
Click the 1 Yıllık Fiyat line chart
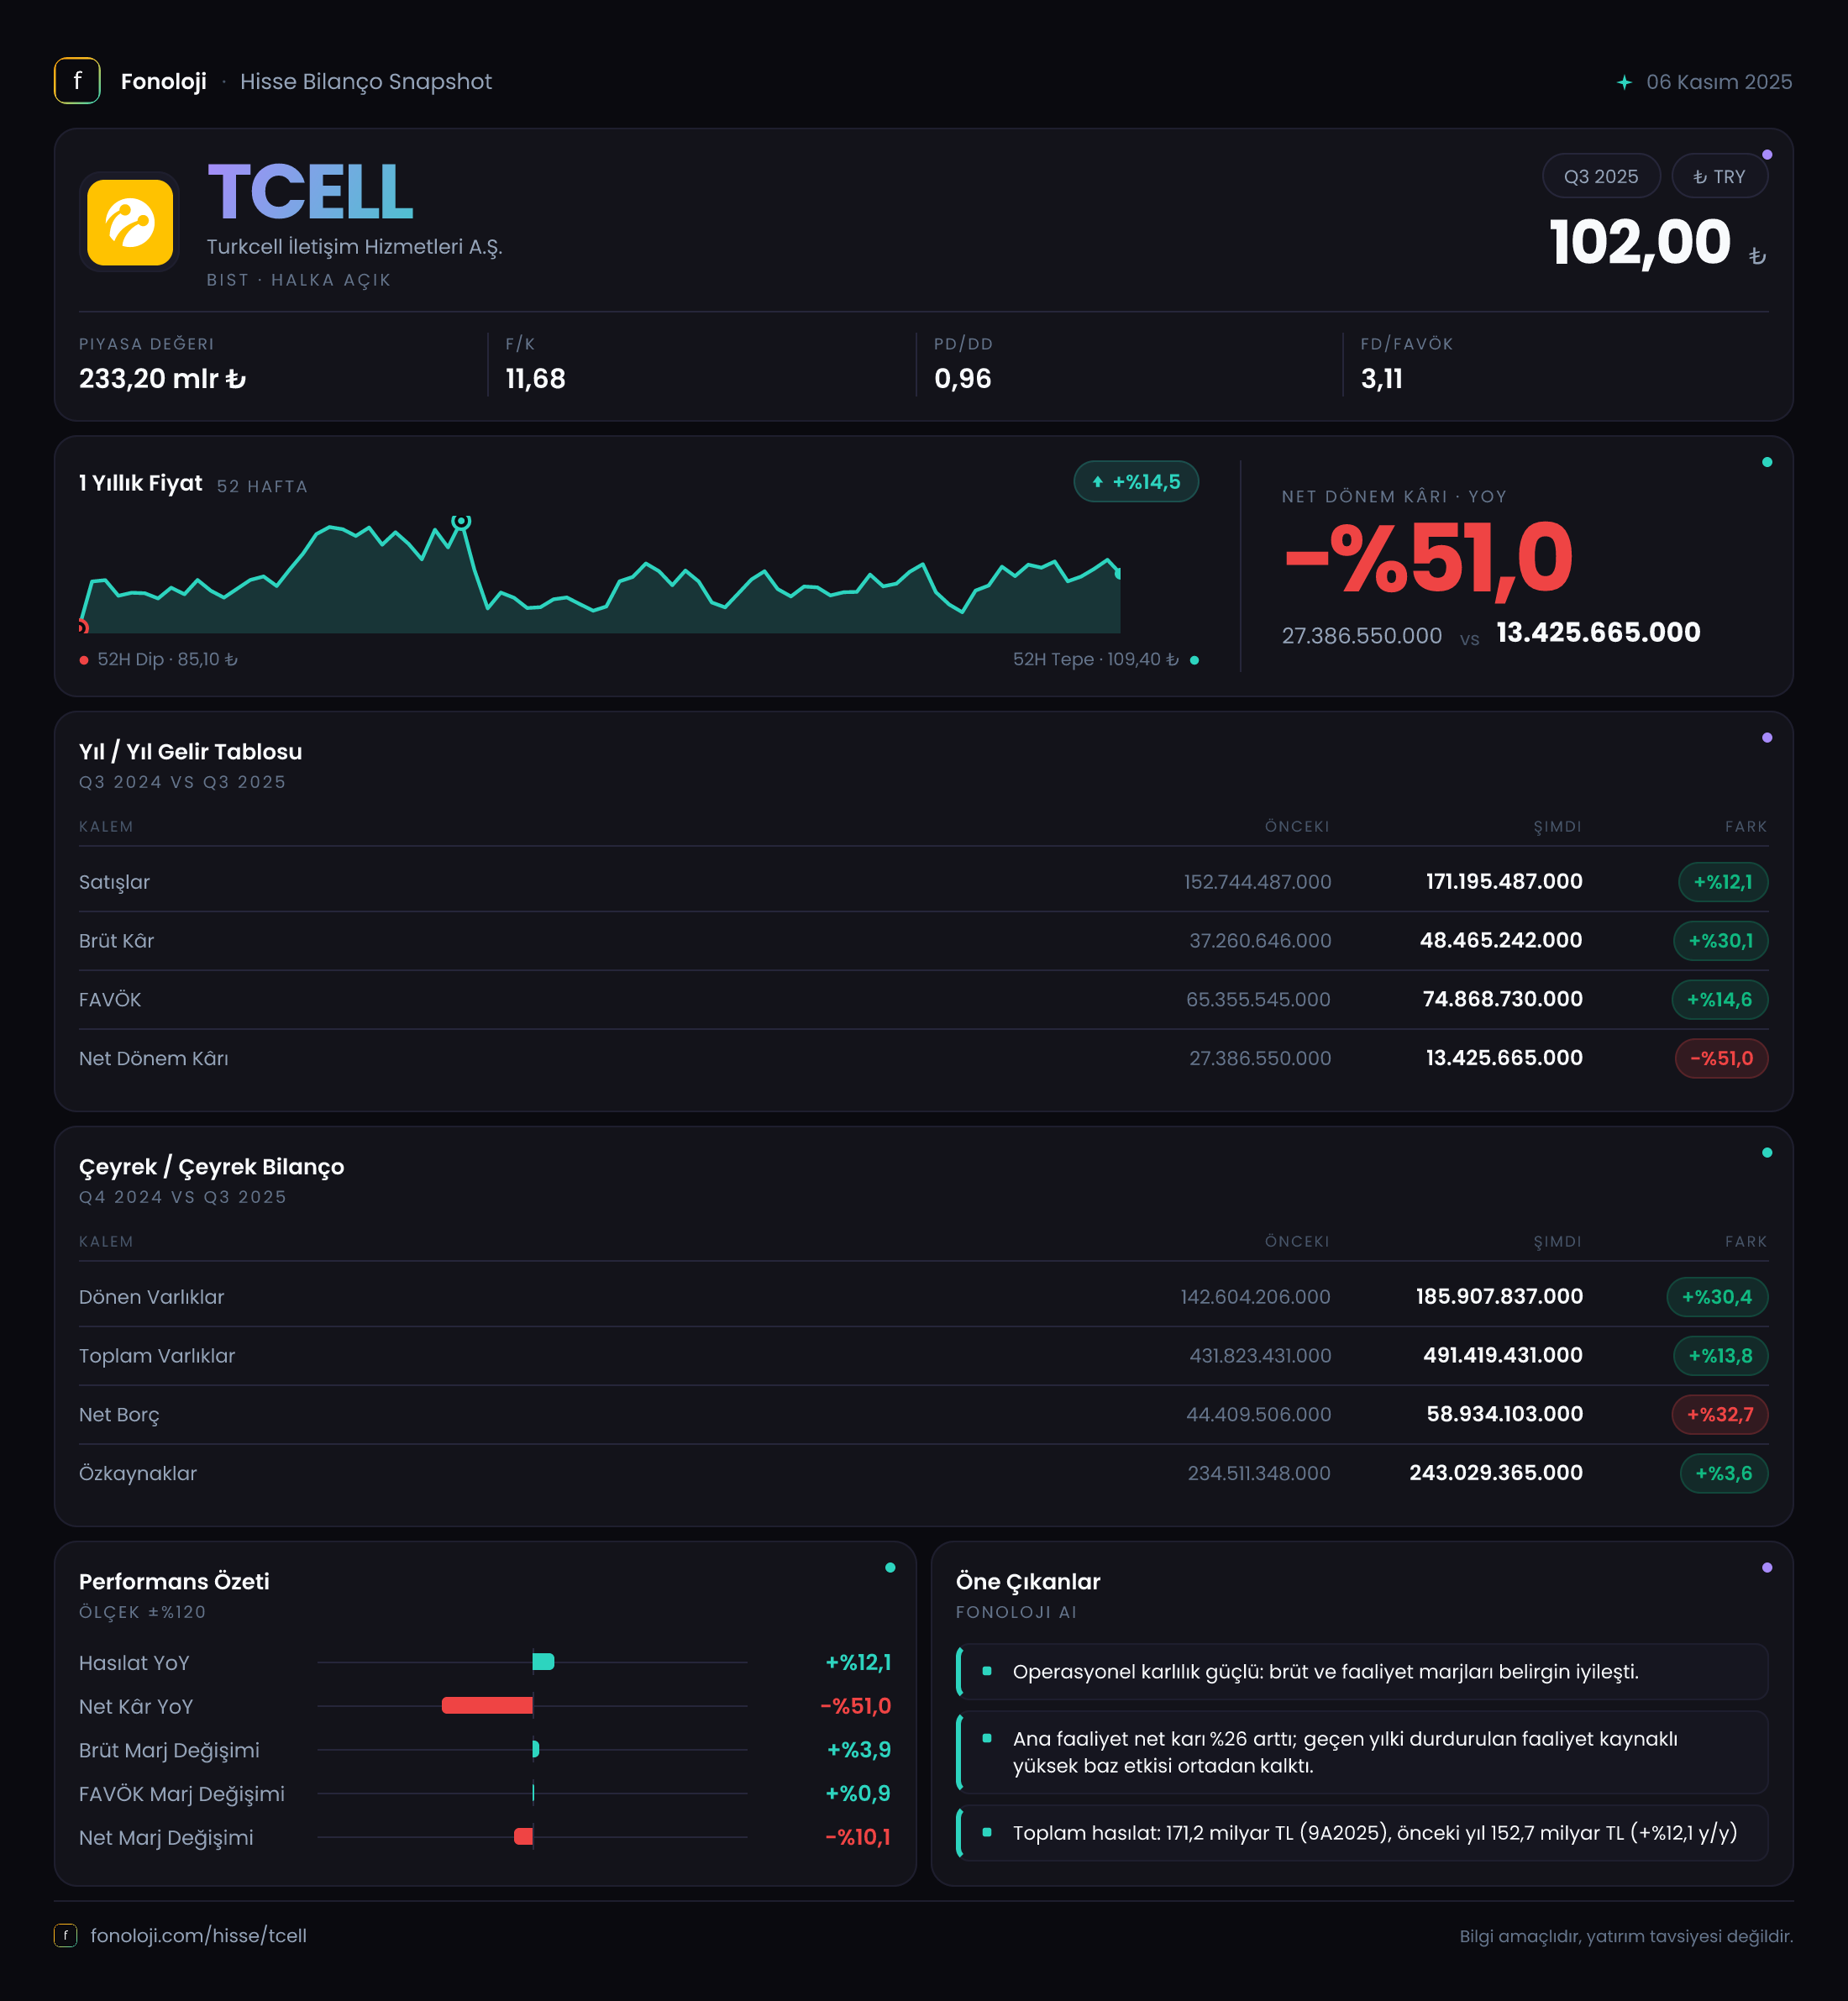pyautogui.click(x=599, y=575)
